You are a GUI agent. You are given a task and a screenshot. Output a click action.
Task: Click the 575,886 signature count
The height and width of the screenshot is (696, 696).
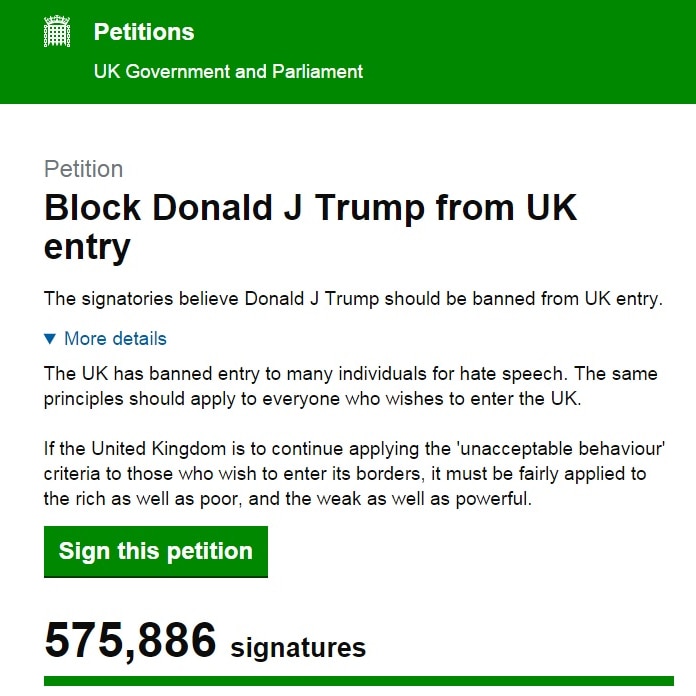coord(130,640)
